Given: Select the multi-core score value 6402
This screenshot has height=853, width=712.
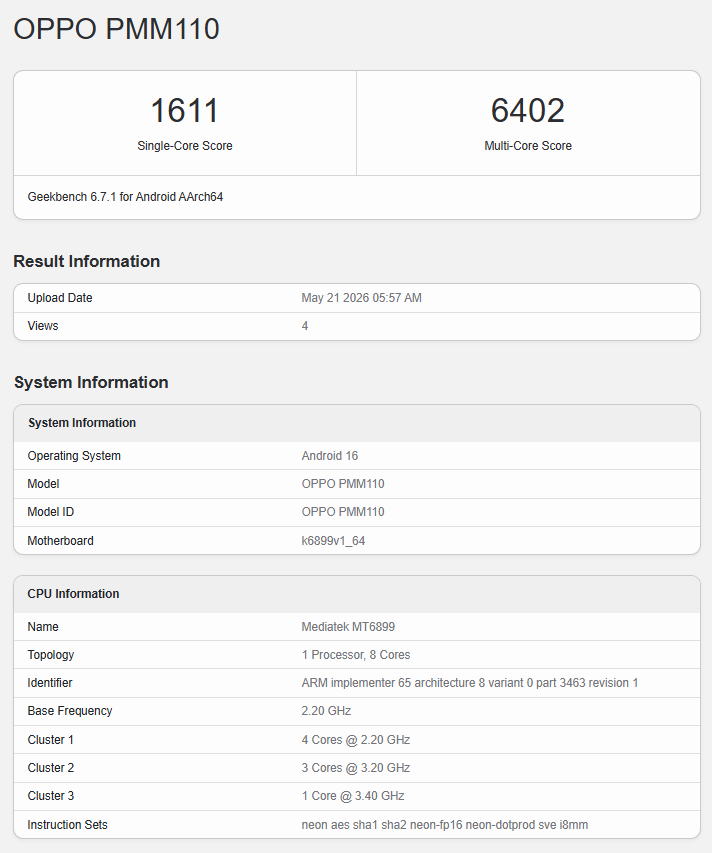Looking at the screenshot, I should point(528,110).
